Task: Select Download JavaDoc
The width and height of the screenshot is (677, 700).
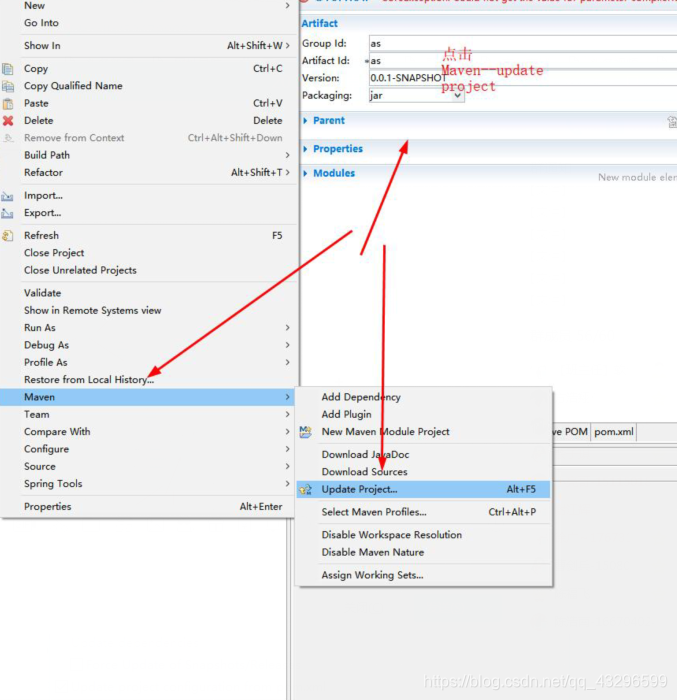Action: coord(365,454)
